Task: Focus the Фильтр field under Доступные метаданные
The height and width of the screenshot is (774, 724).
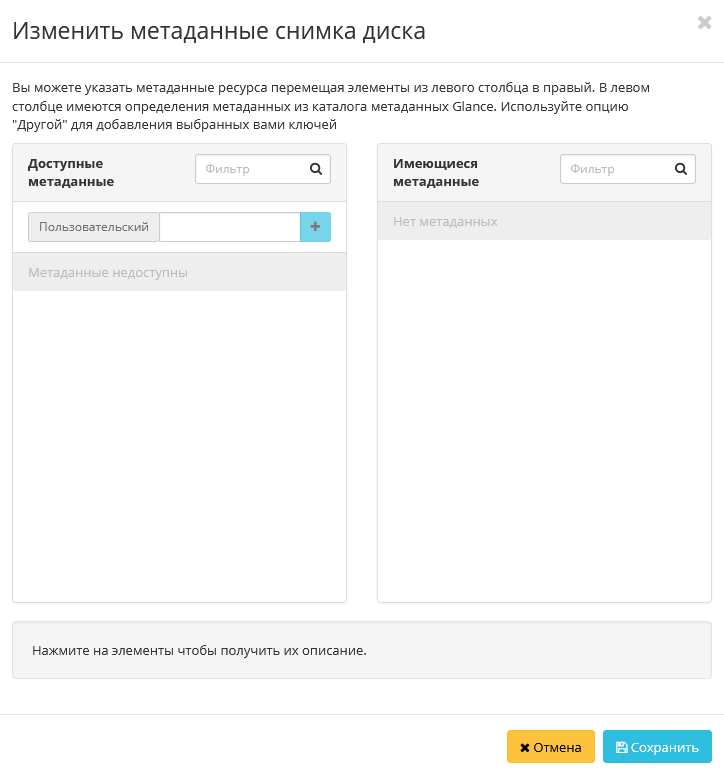Action: [x=250, y=170]
